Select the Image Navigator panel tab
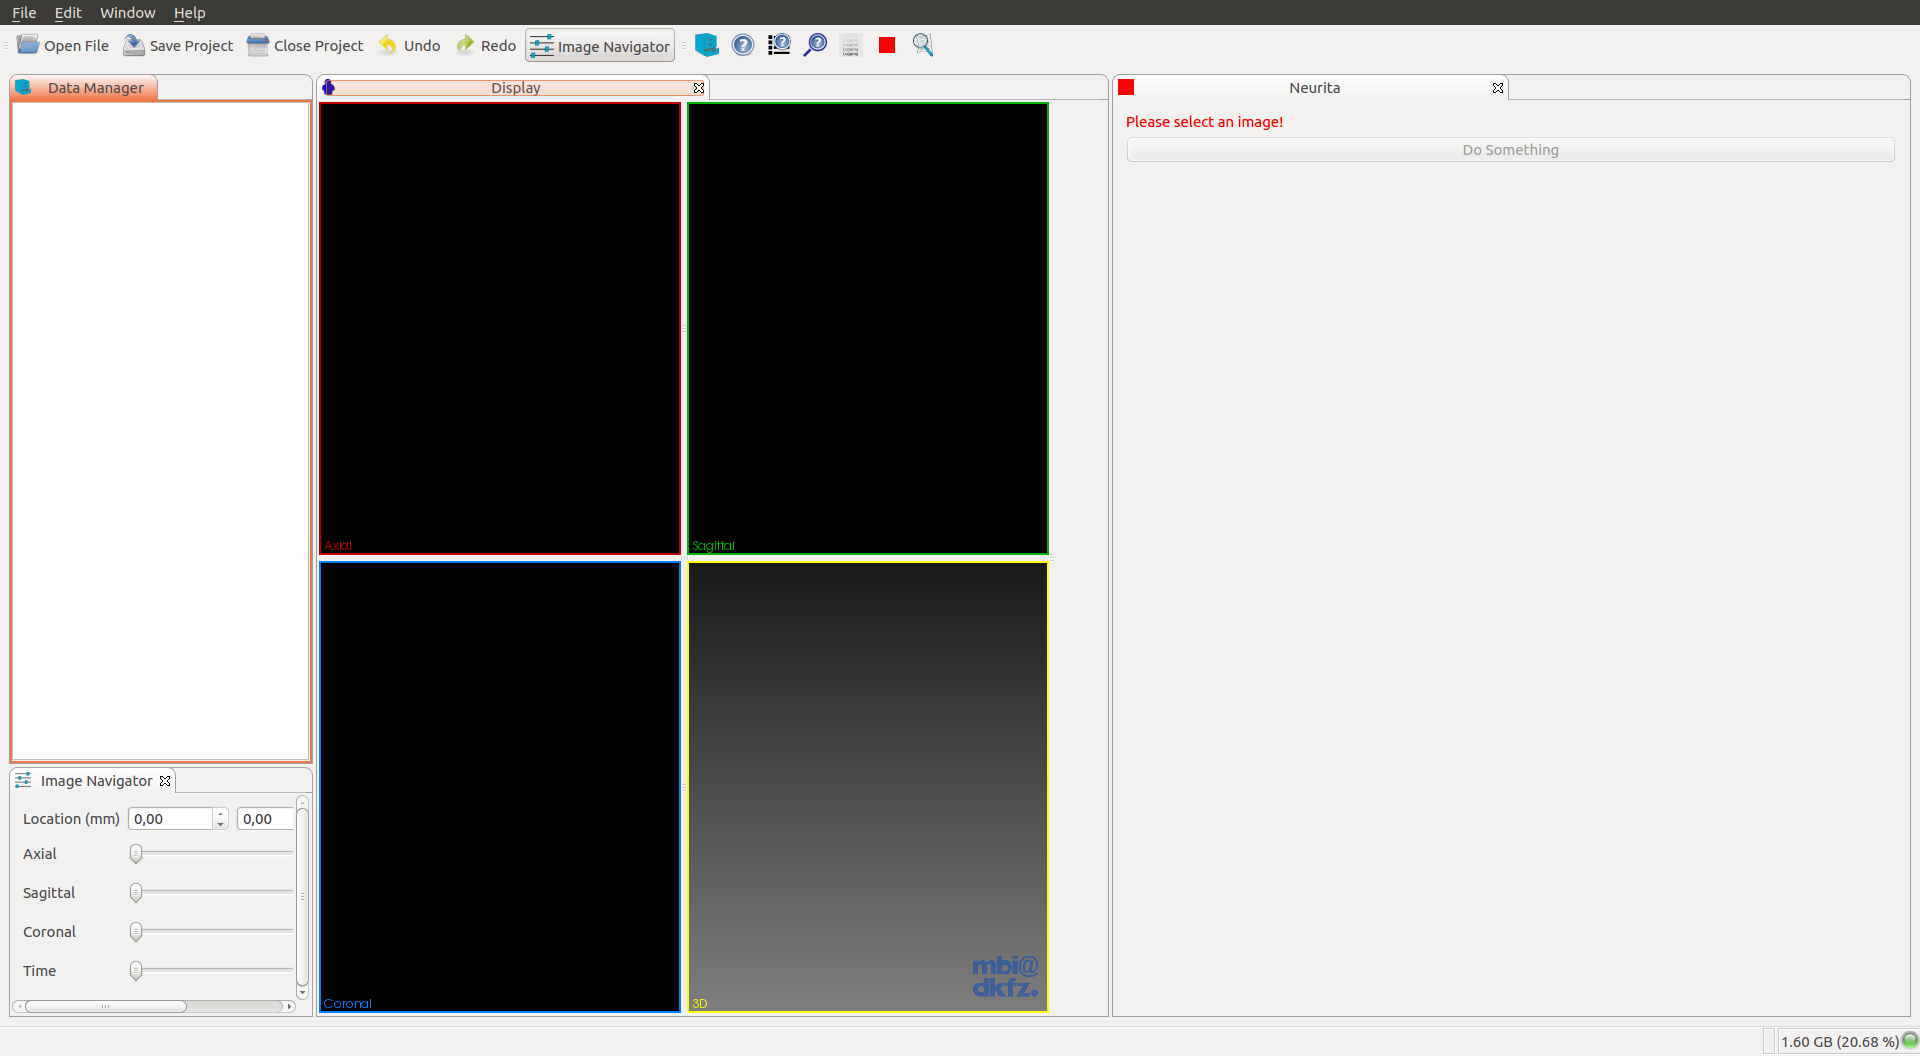 92,781
